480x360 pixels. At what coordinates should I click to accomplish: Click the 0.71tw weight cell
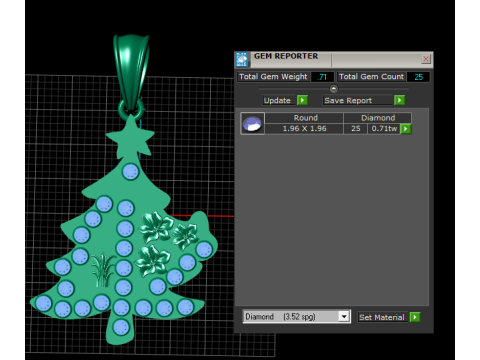[384, 129]
